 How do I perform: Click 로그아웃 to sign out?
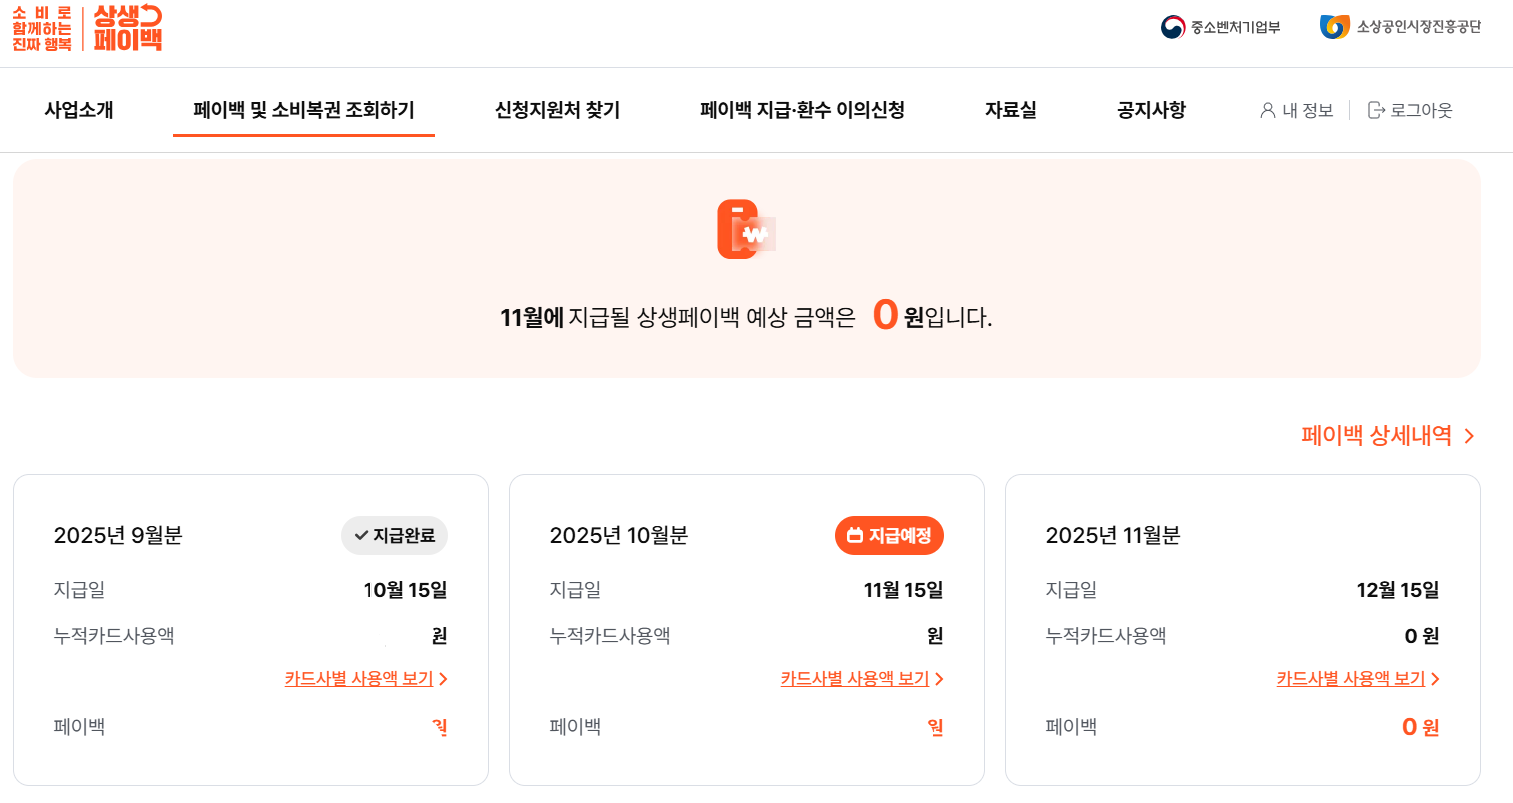(x=1421, y=110)
